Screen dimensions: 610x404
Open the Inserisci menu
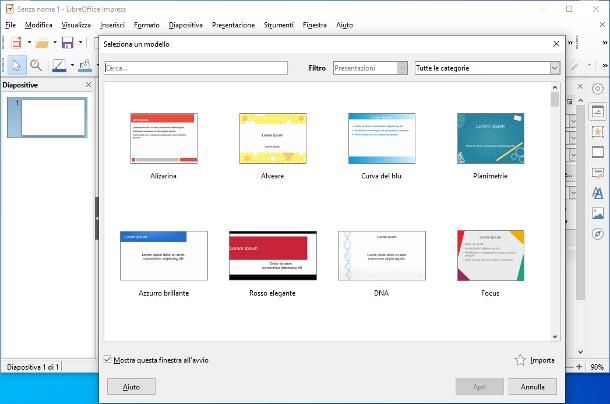pyautogui.click(x=112, y=25)
